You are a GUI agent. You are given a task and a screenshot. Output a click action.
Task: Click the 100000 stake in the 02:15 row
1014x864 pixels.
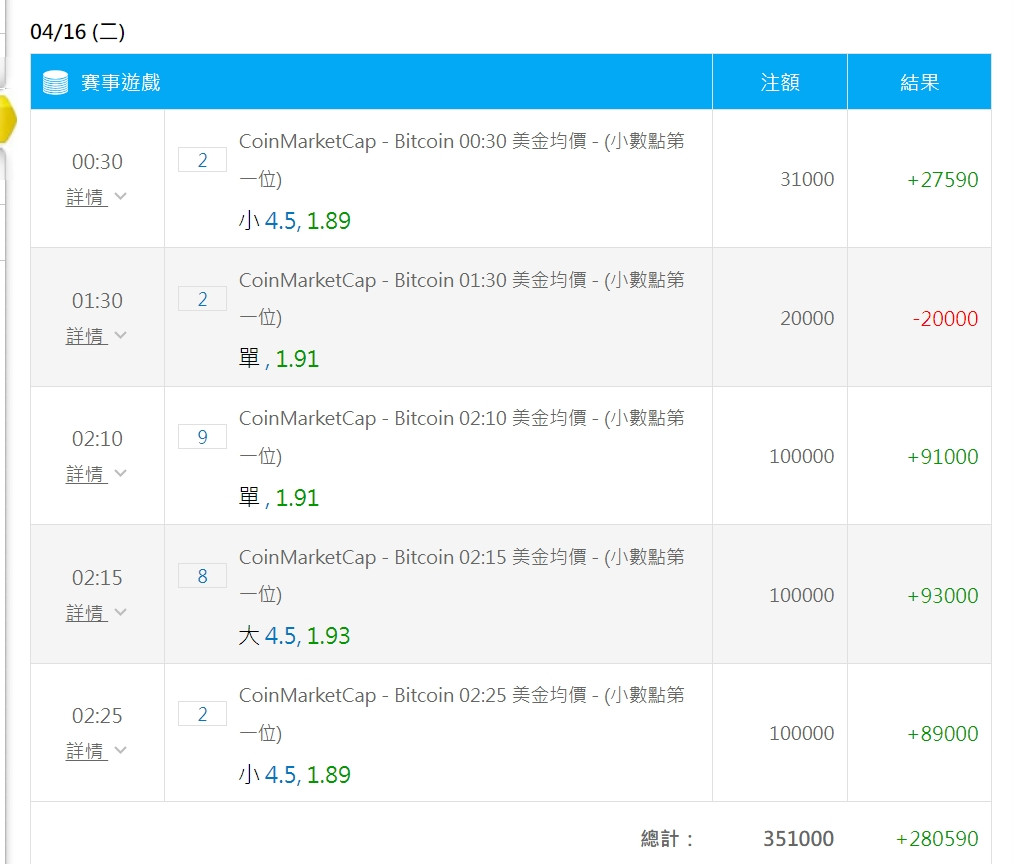tap(801, 596)
